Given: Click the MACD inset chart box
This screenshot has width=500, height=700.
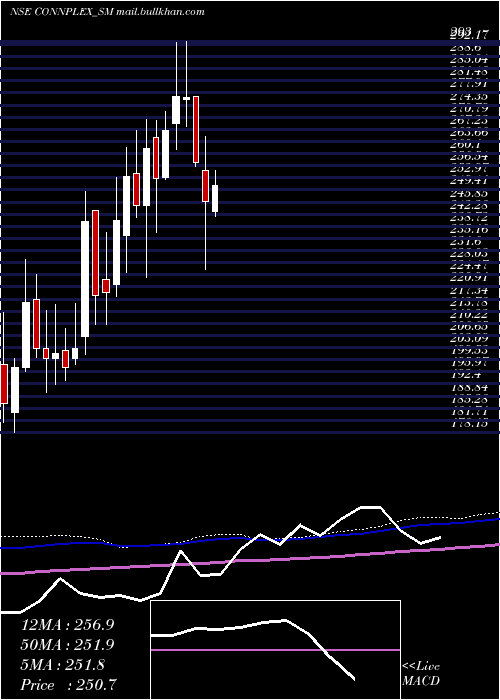Looking at the screenshot, I should (275, 650).
